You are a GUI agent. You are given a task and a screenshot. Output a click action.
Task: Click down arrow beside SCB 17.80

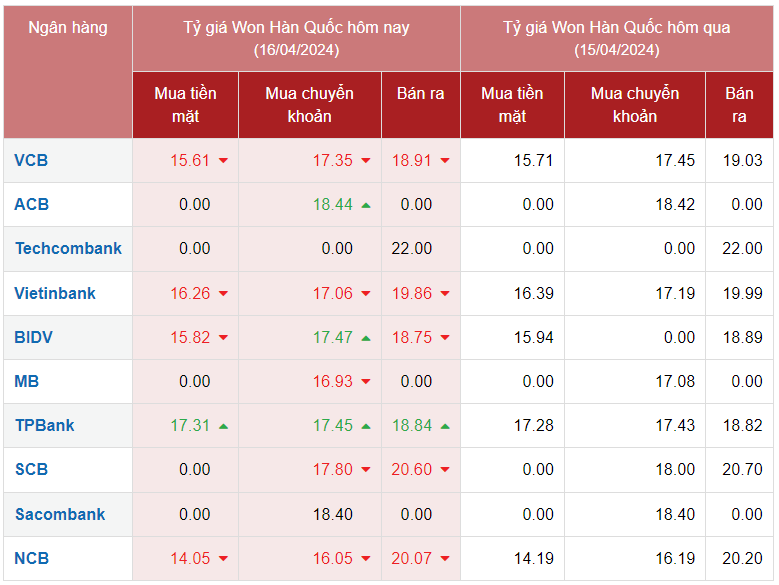point(366,469)
